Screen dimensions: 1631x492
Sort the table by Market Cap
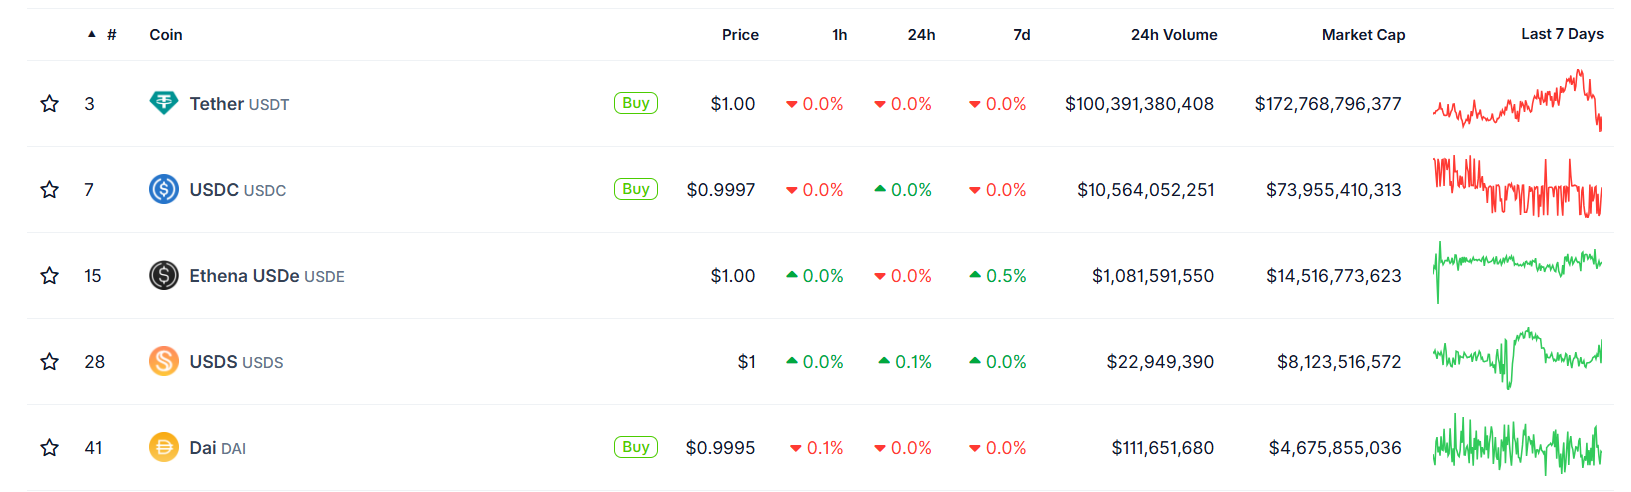[1363, 34]
